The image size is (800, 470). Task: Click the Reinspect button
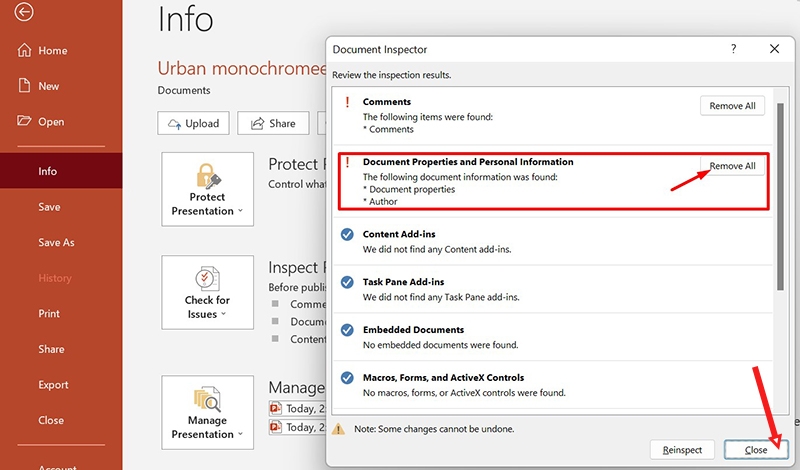[x=682, y=450]
